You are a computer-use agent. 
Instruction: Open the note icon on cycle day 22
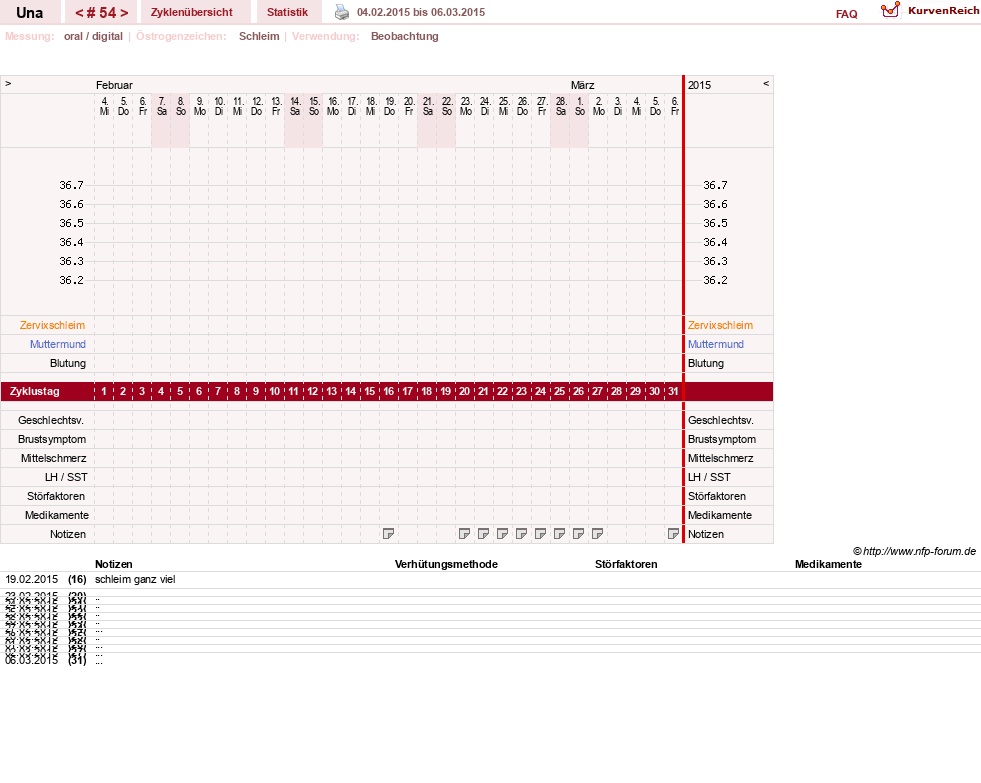[x=502, y=533]
